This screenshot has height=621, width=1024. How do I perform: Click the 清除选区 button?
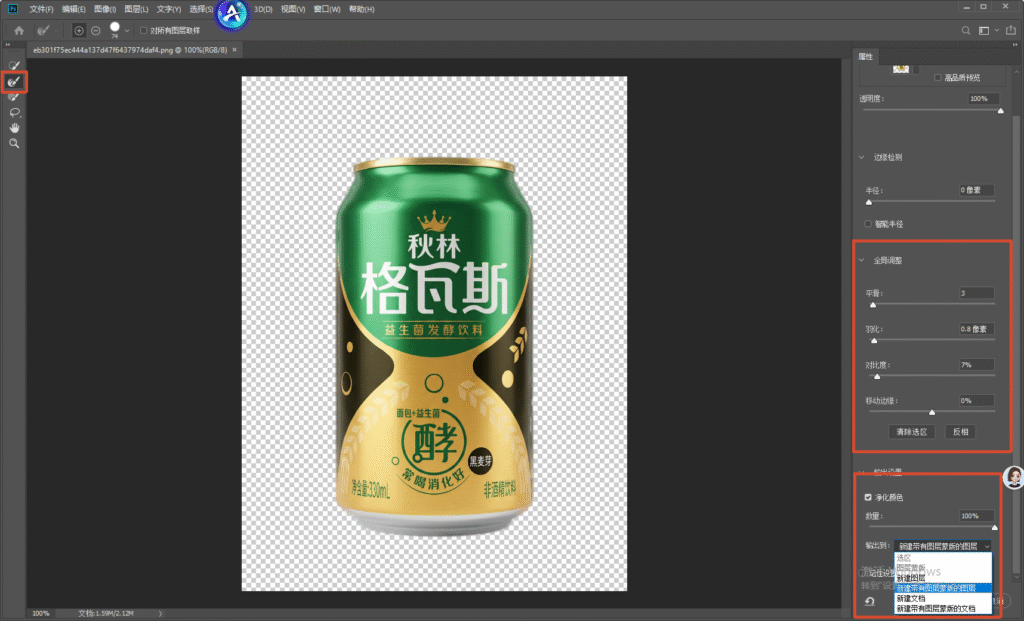pyautogui.click(x=912, y=432)
